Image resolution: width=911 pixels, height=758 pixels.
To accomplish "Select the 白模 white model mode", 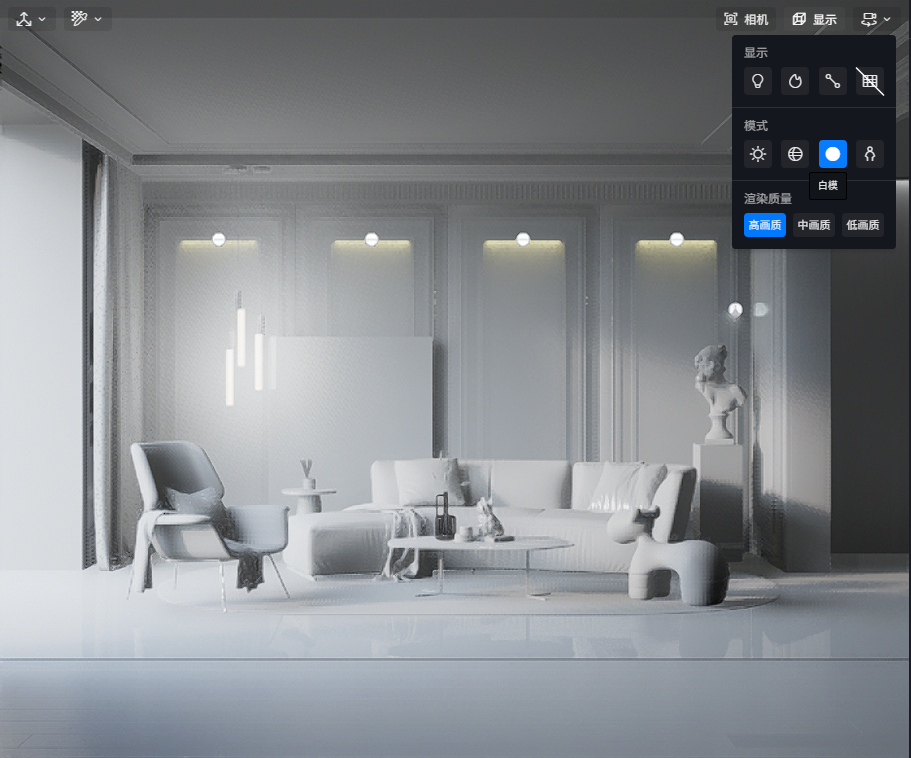I will 833,154.
